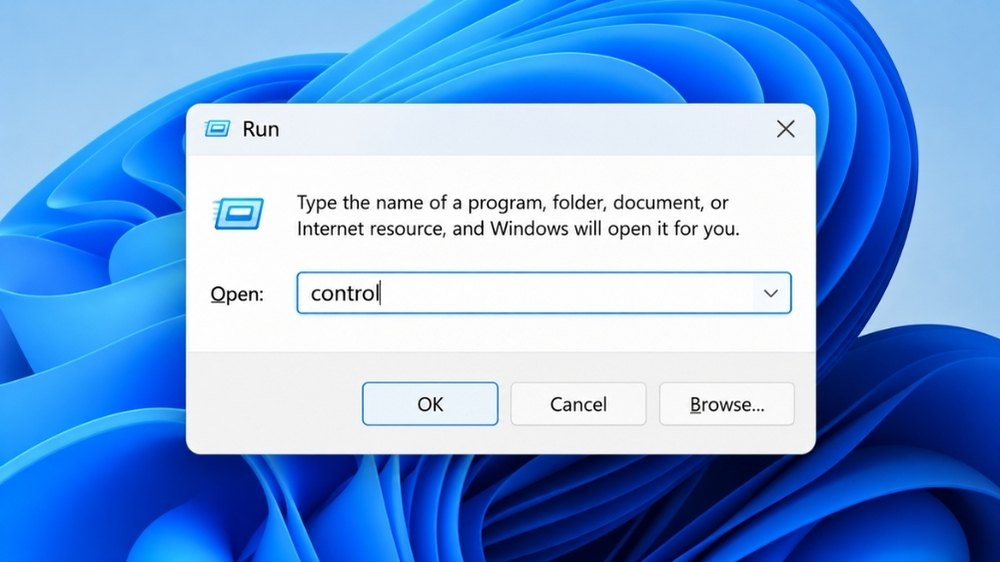The height and width of the screenshot is (562, 1000).
Task: Close the Run dialog with the X
Action: 786,129
